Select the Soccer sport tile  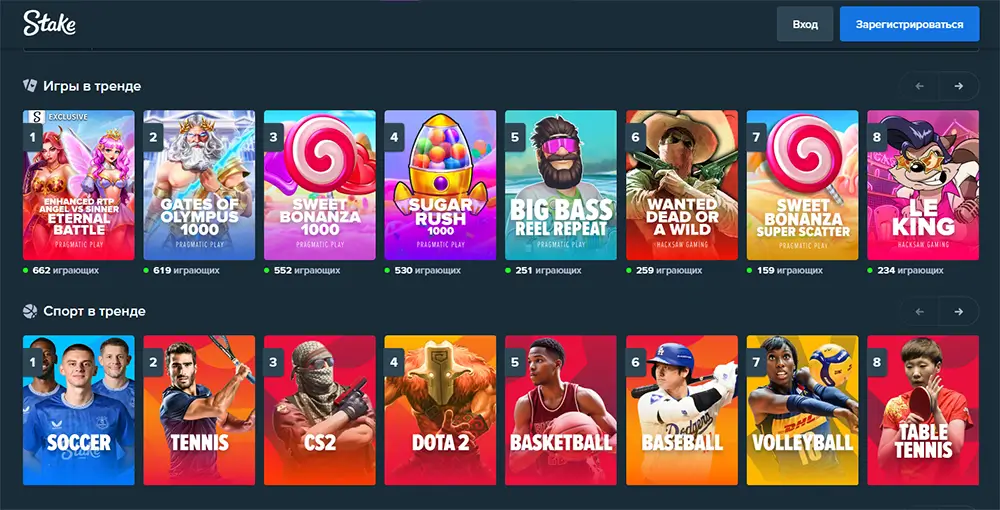(78, 410)
